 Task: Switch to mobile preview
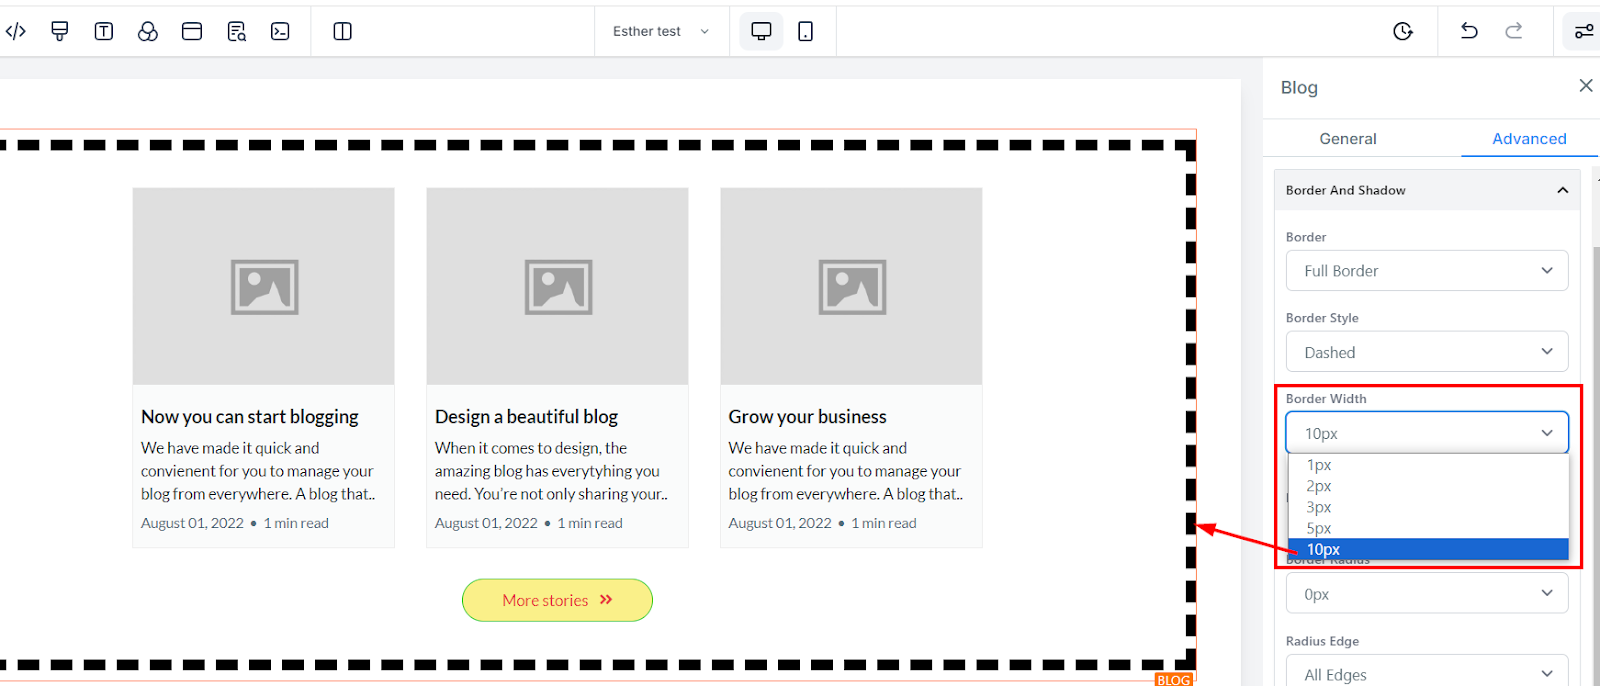pyautogui.click(x=805, y=31)
